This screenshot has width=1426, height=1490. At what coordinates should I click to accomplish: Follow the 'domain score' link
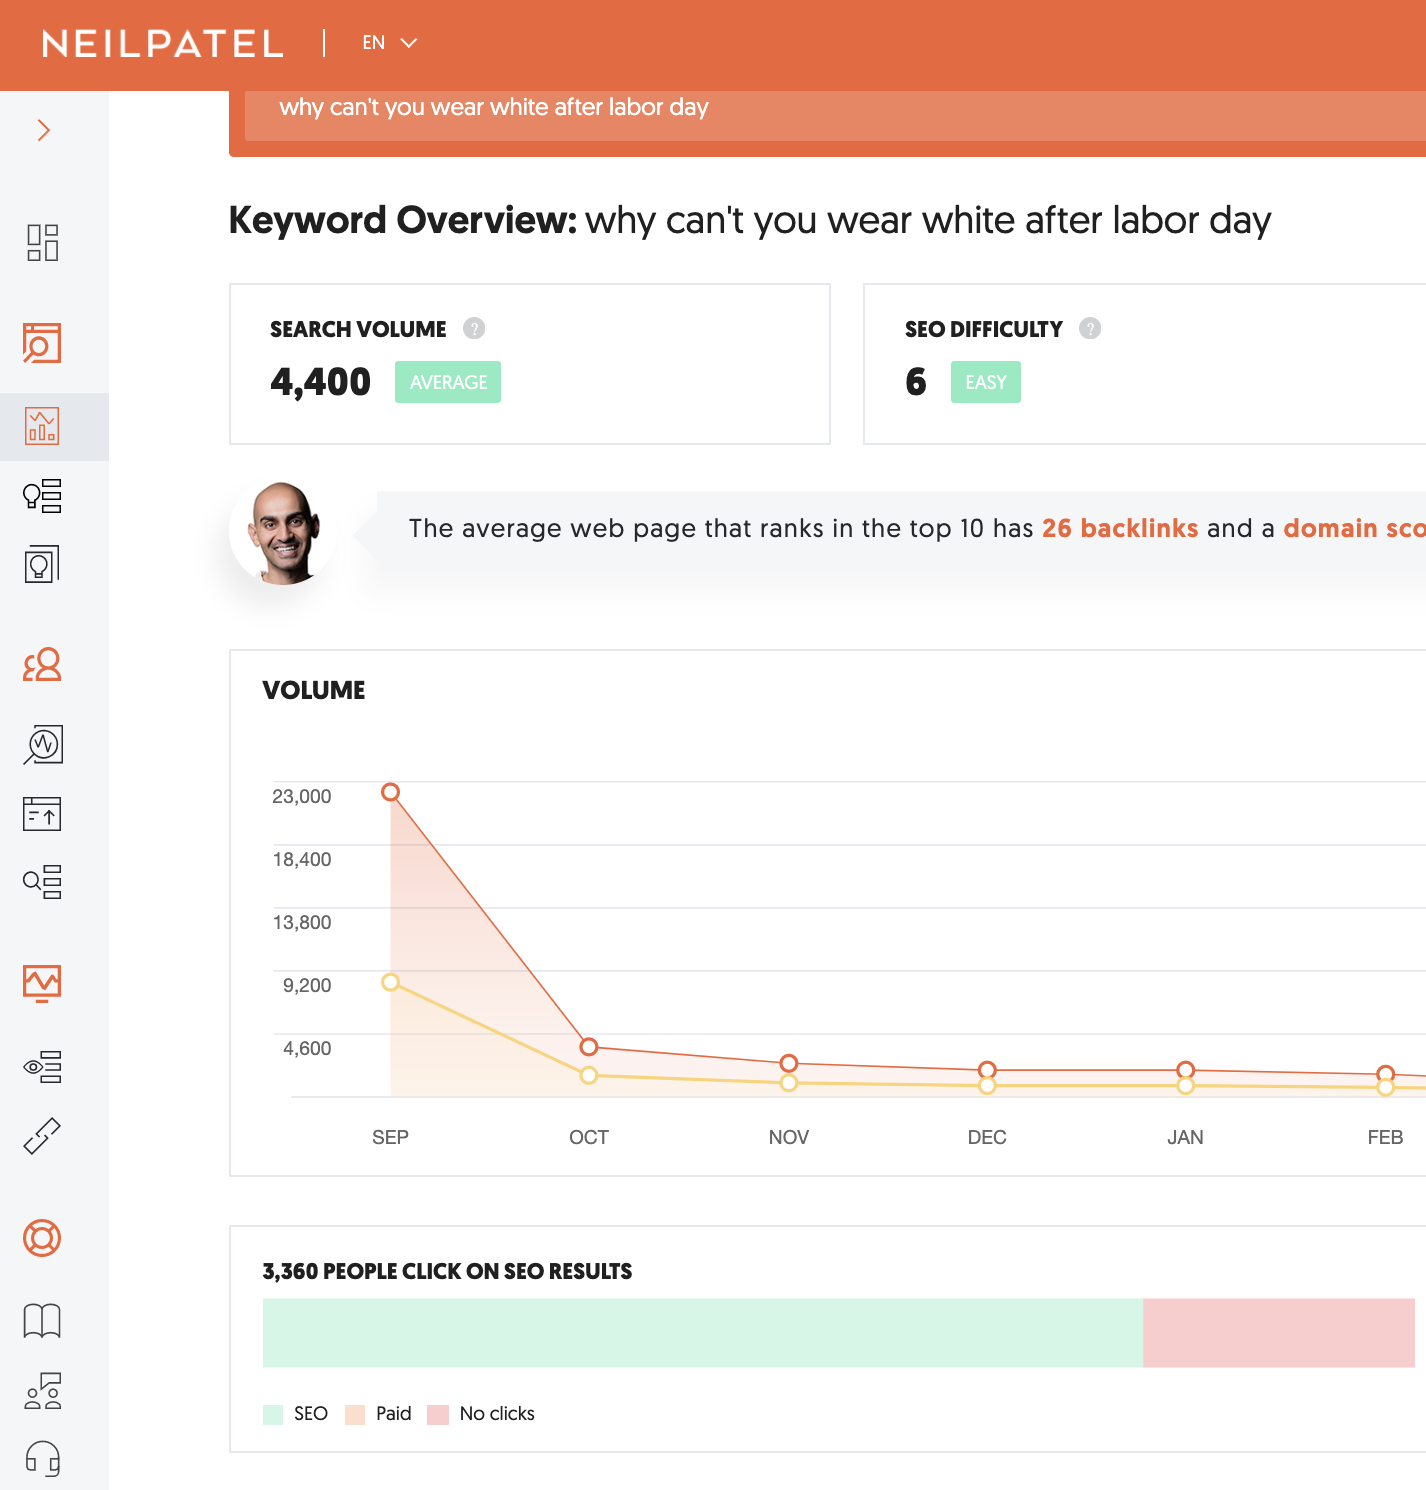[1354, 528]
